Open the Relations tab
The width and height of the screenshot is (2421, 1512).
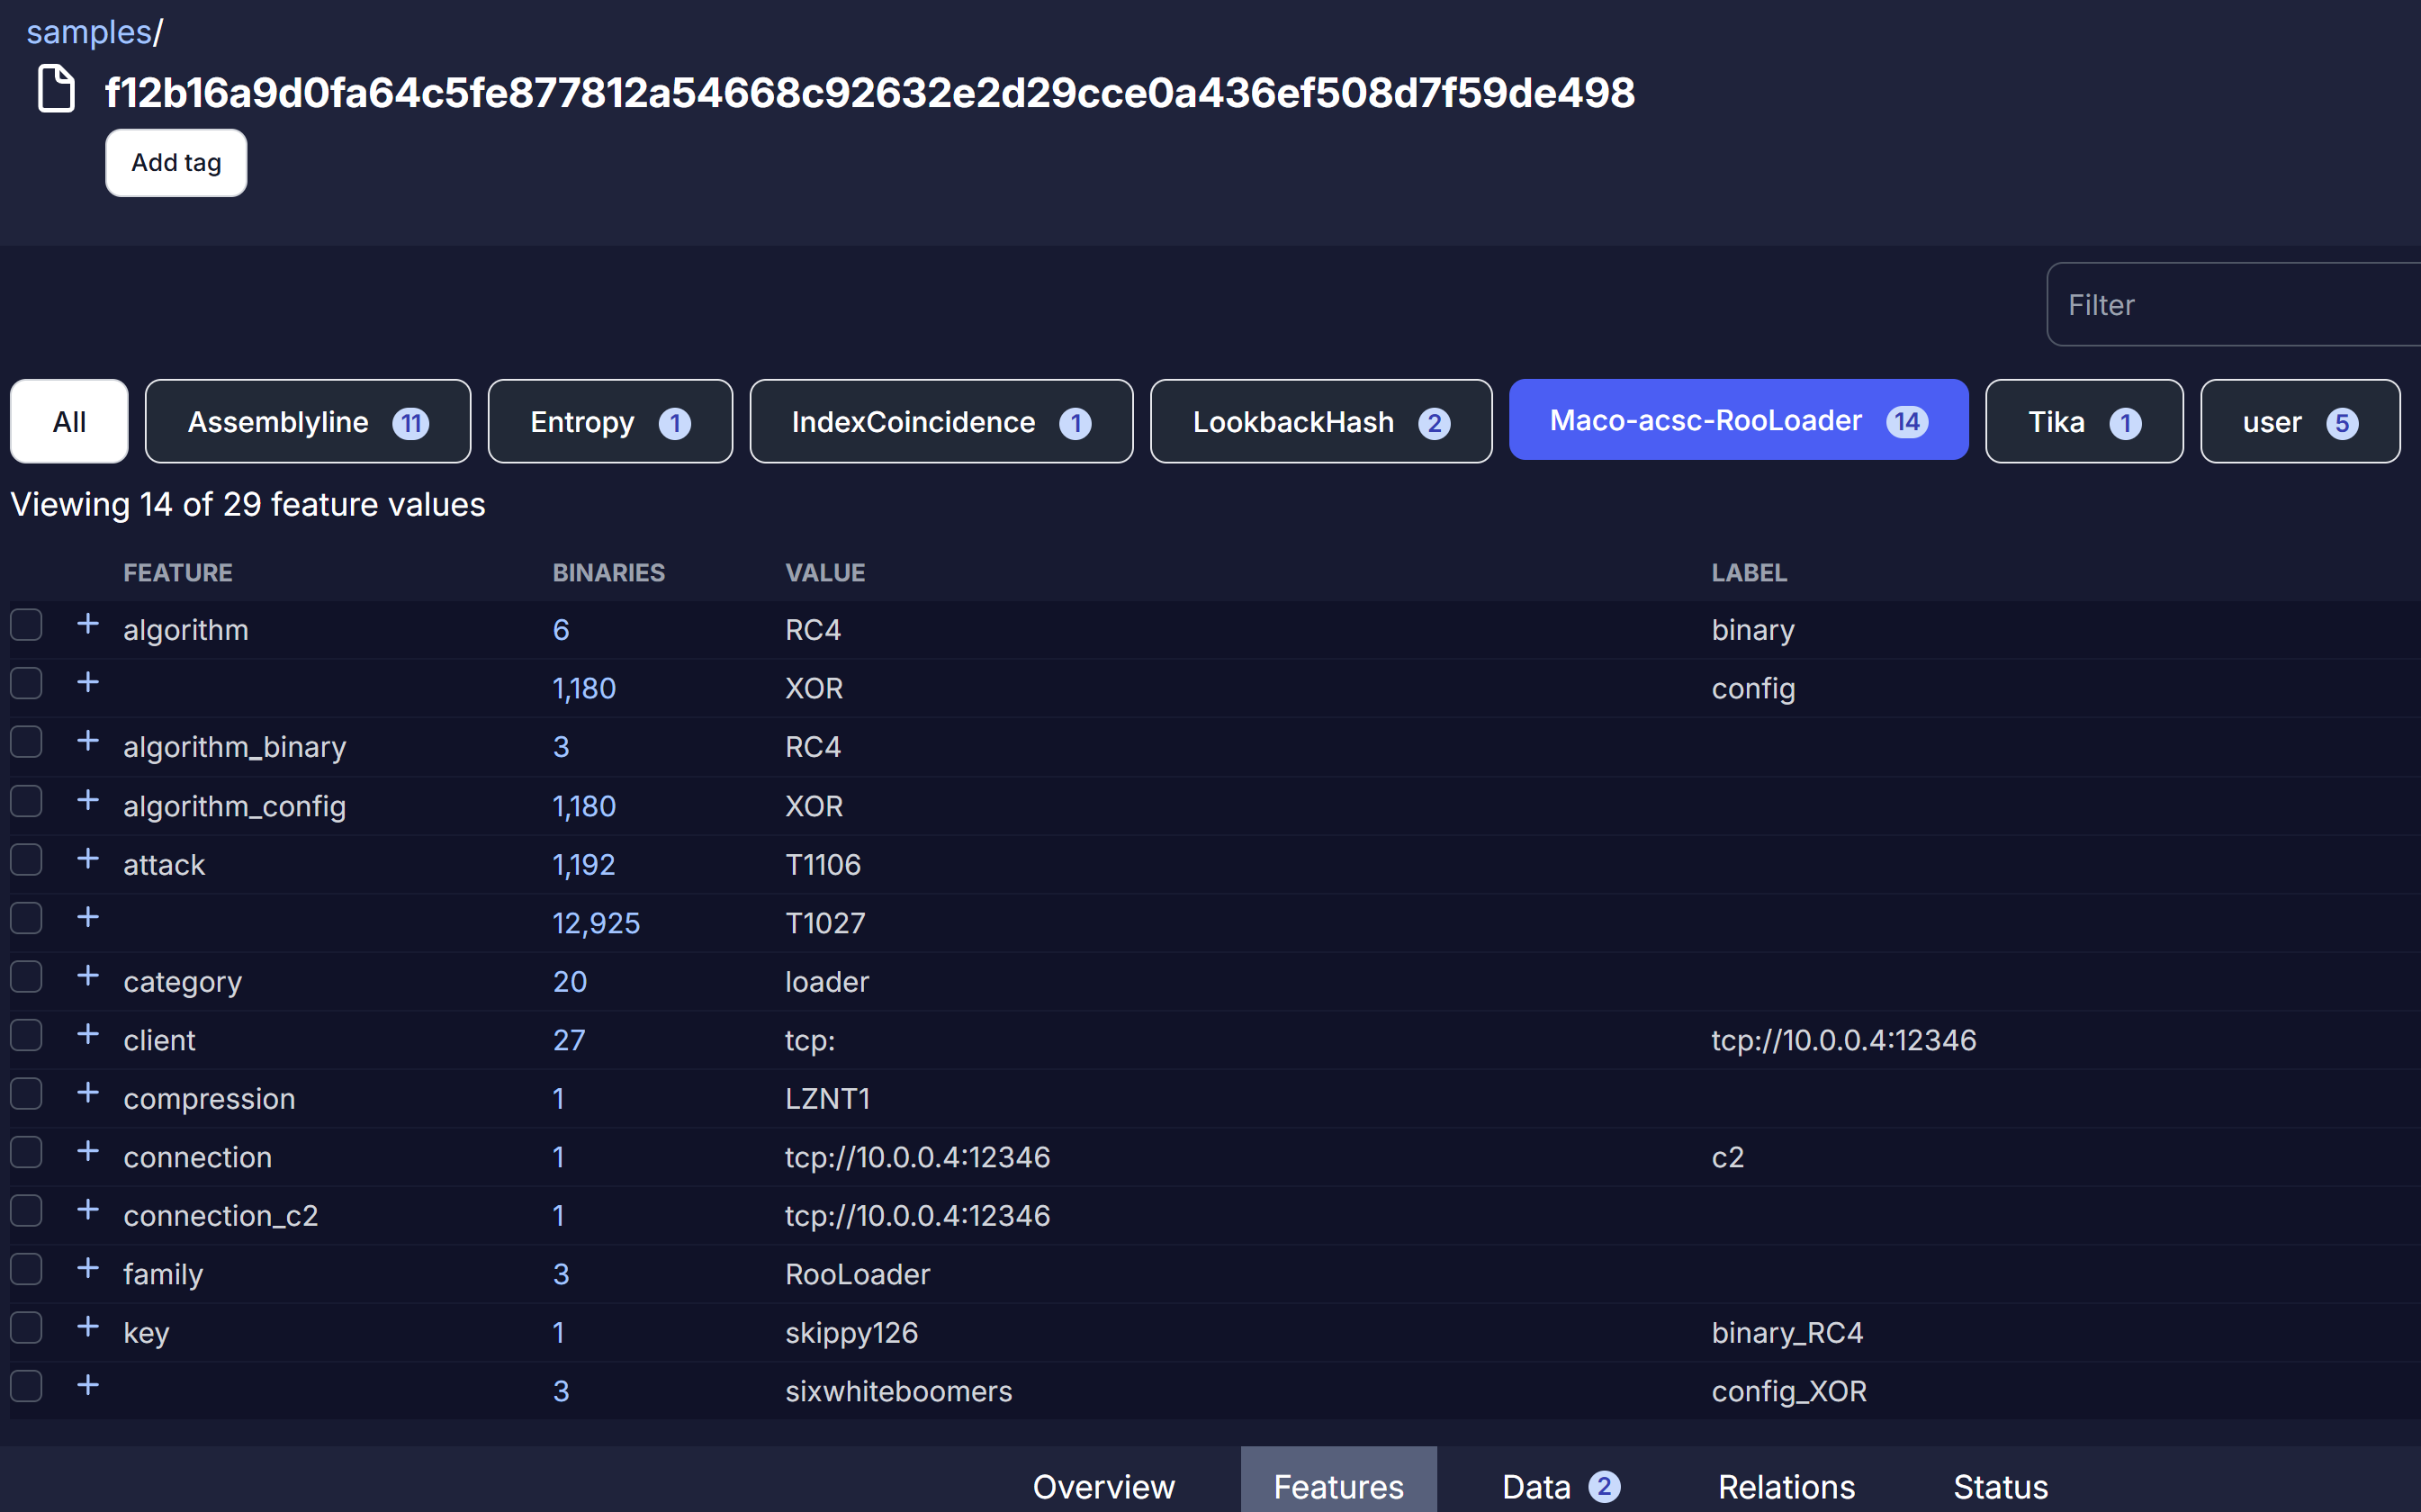1786,1486
